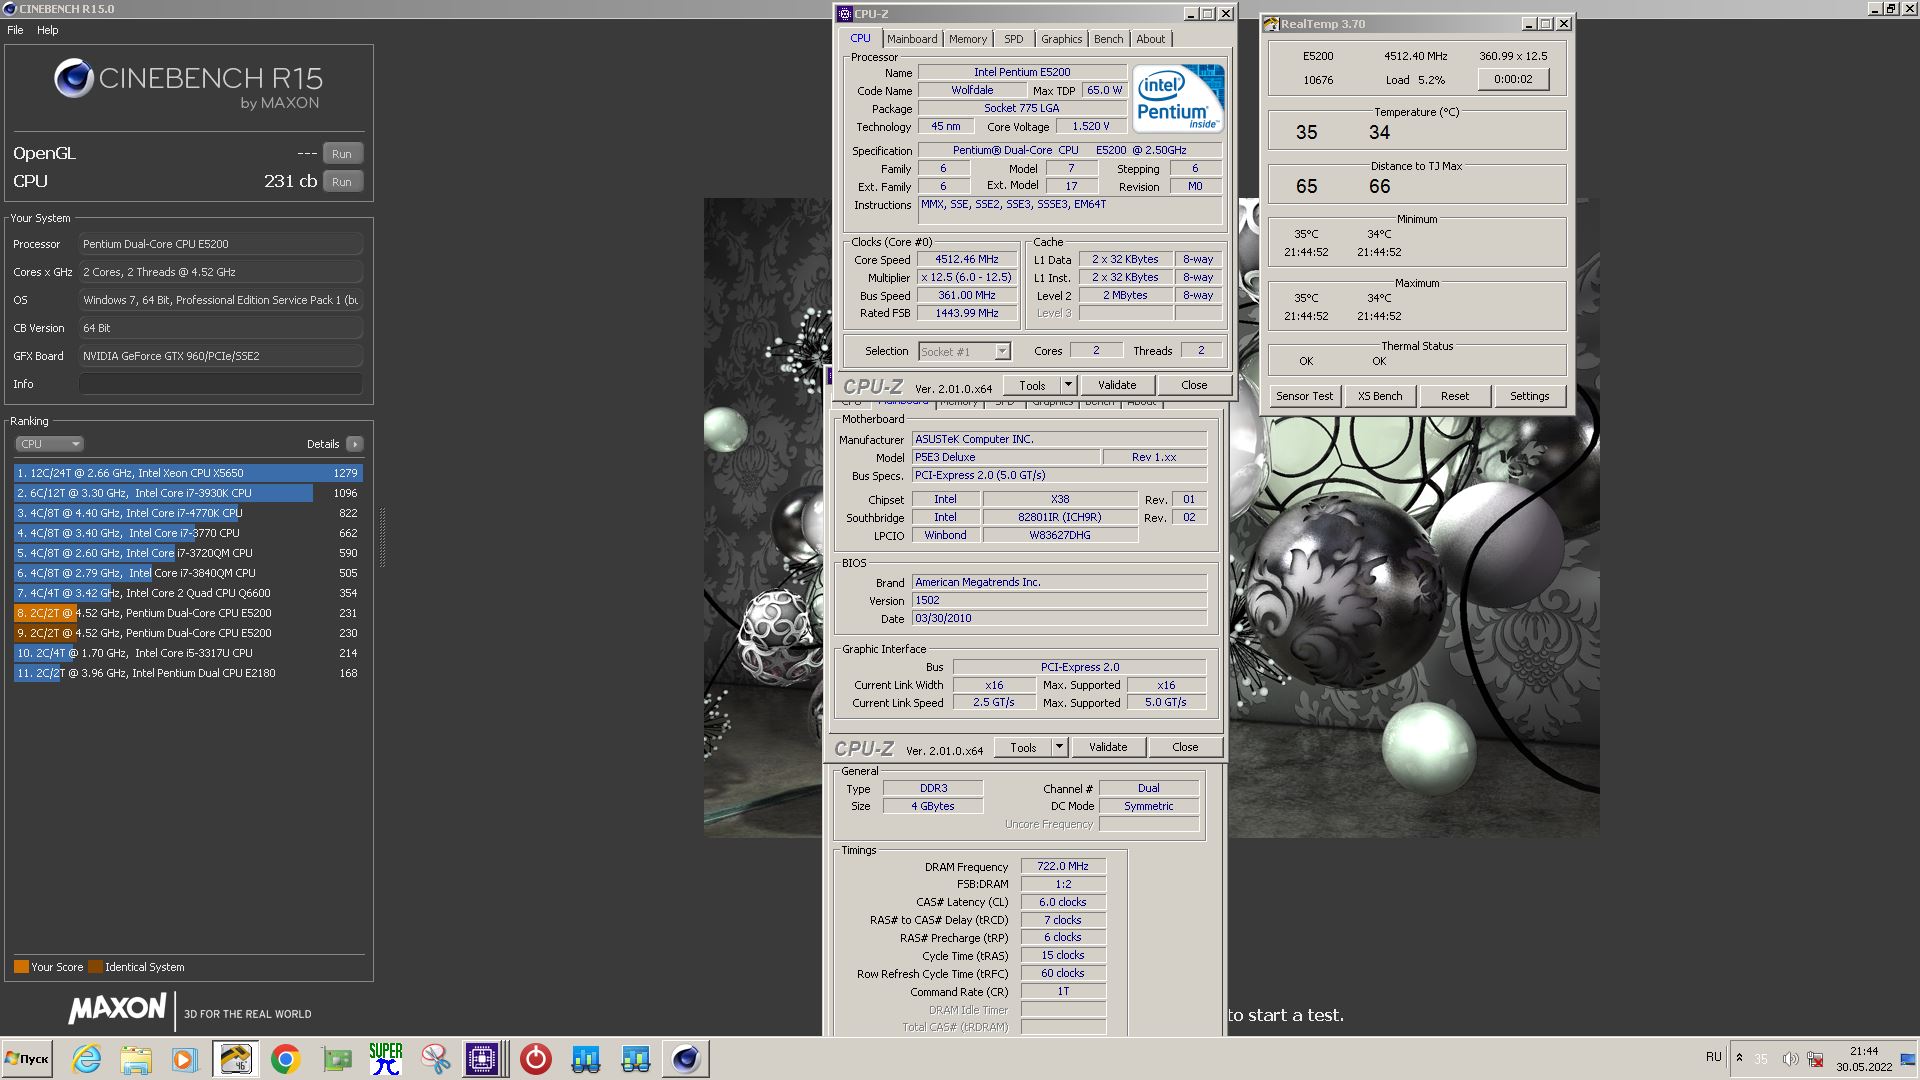The height and width of the screenshot is (1080, 1920).
Task: Switch to SPD tab in CPU-Z
Action: [x=1014, y=39]
